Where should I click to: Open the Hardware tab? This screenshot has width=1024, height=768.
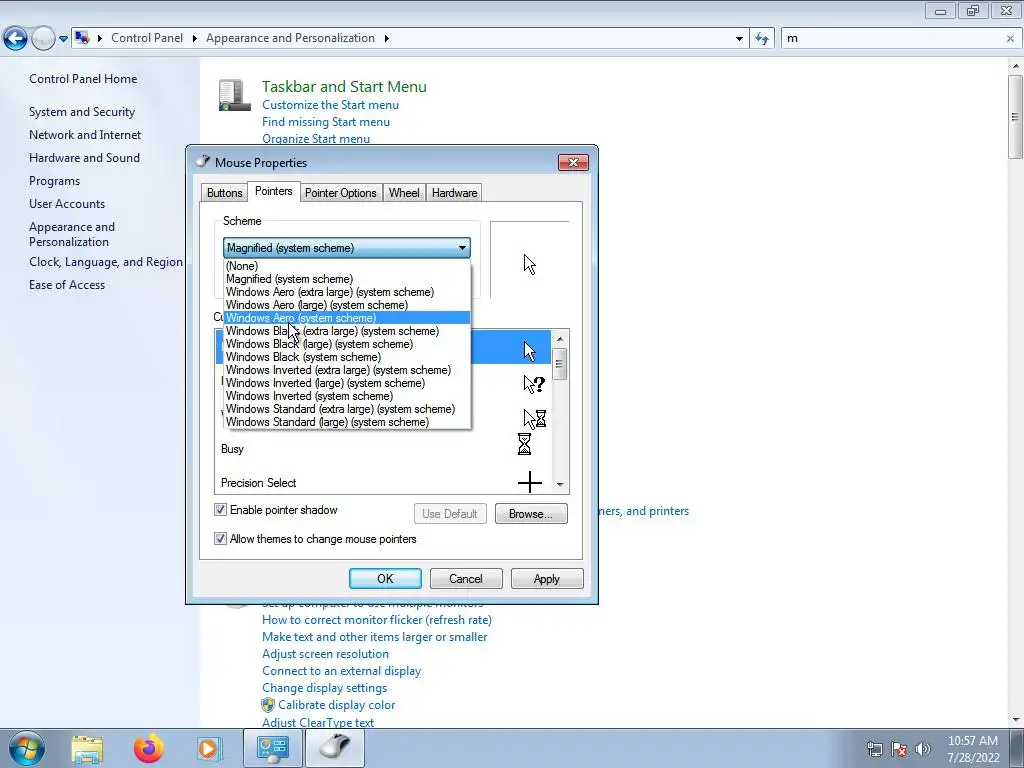pyautogui.click(x=455, y=193)
